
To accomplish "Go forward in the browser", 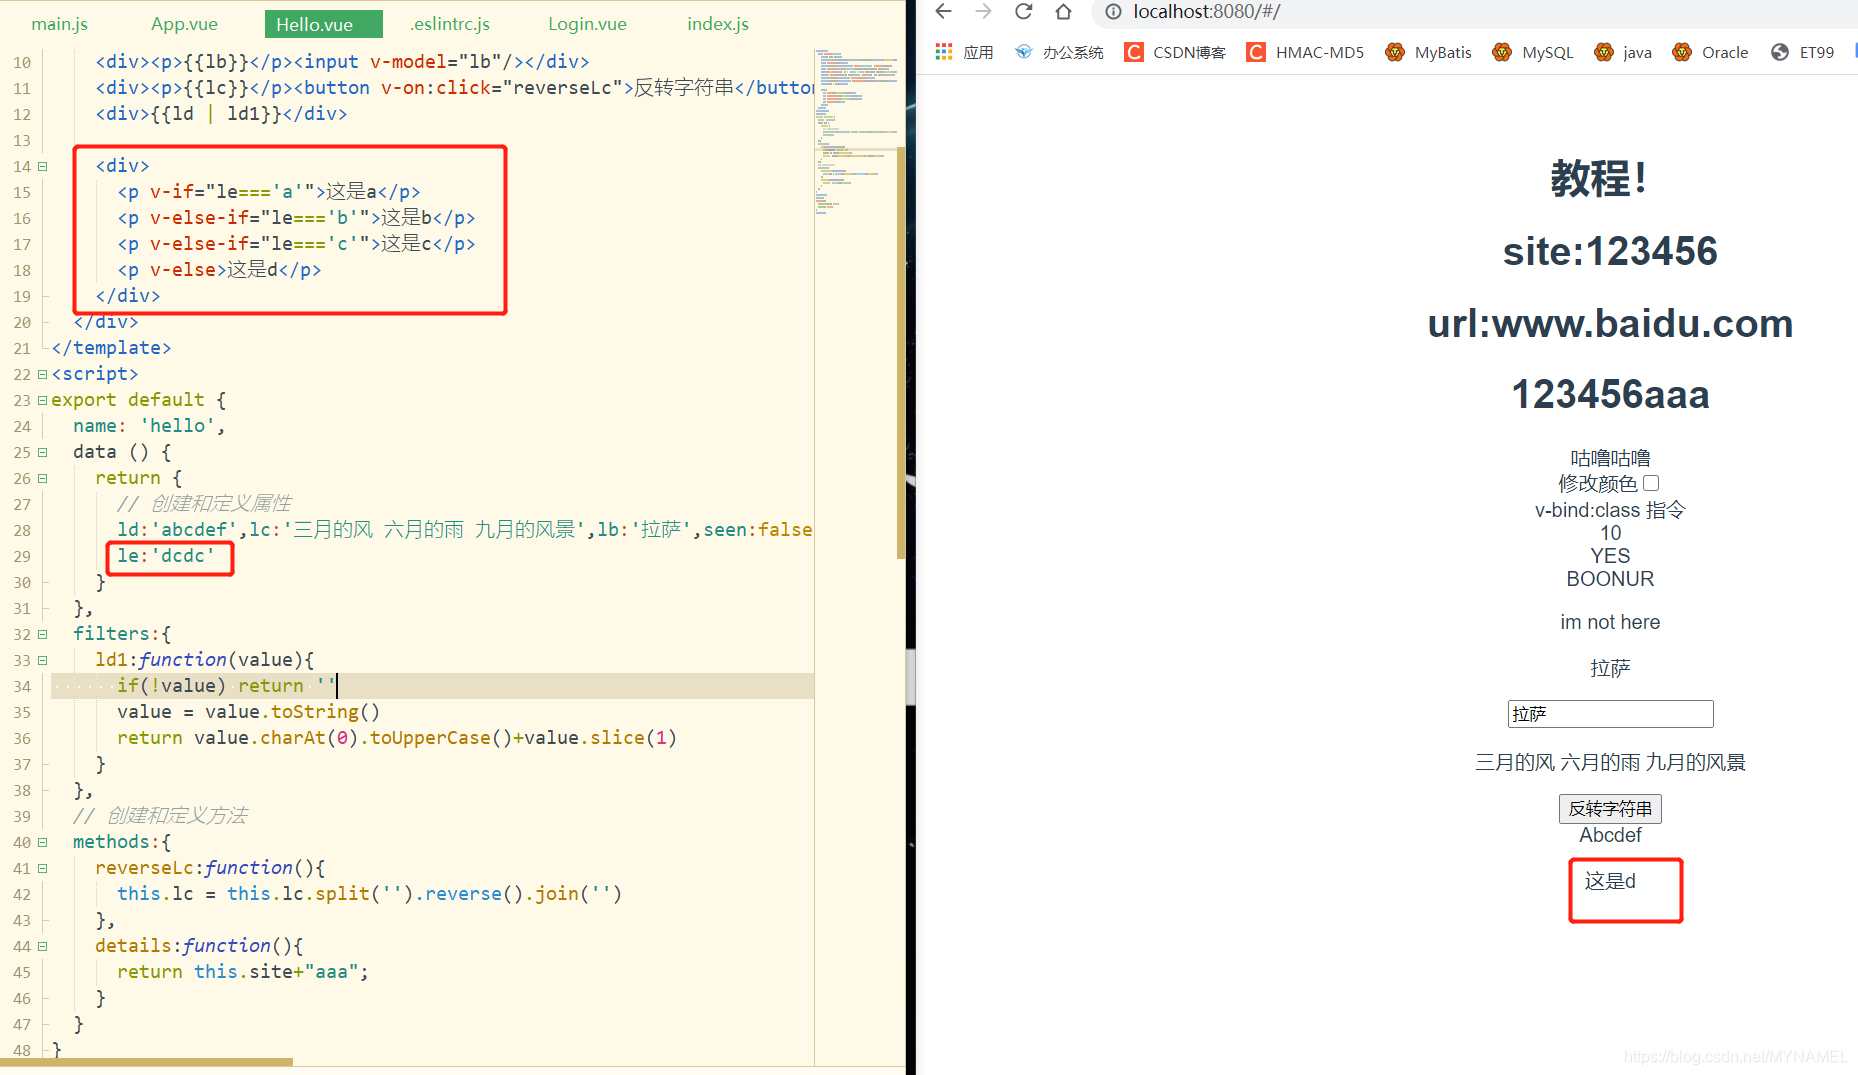I will tap(983, 12).
